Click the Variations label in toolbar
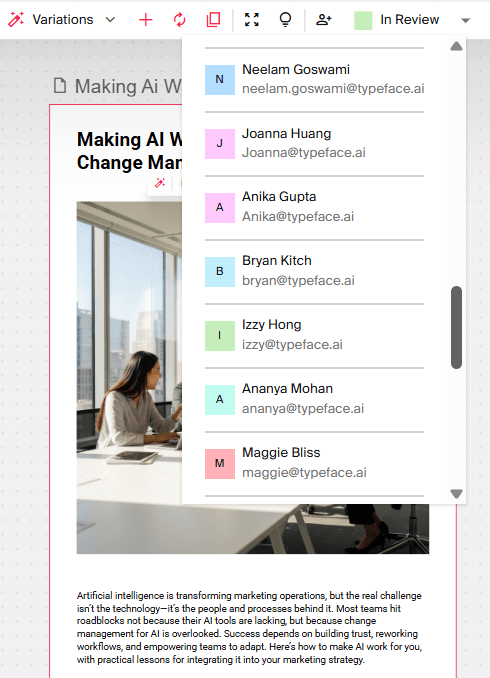This screenshot has width=490, height=678. click(63, 19)
